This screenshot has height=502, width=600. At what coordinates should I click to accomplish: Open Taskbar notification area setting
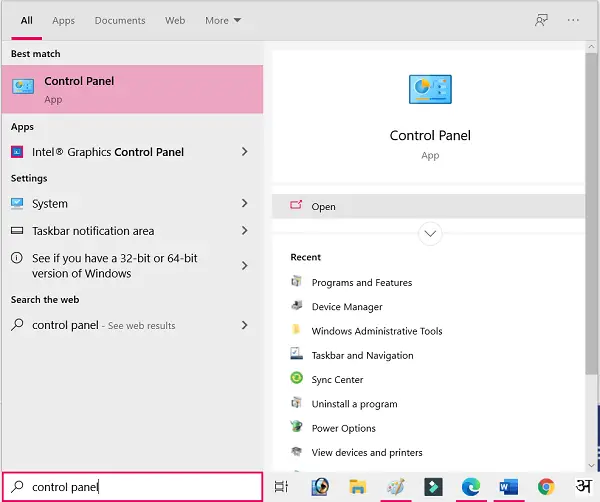(x=132, y=231)
